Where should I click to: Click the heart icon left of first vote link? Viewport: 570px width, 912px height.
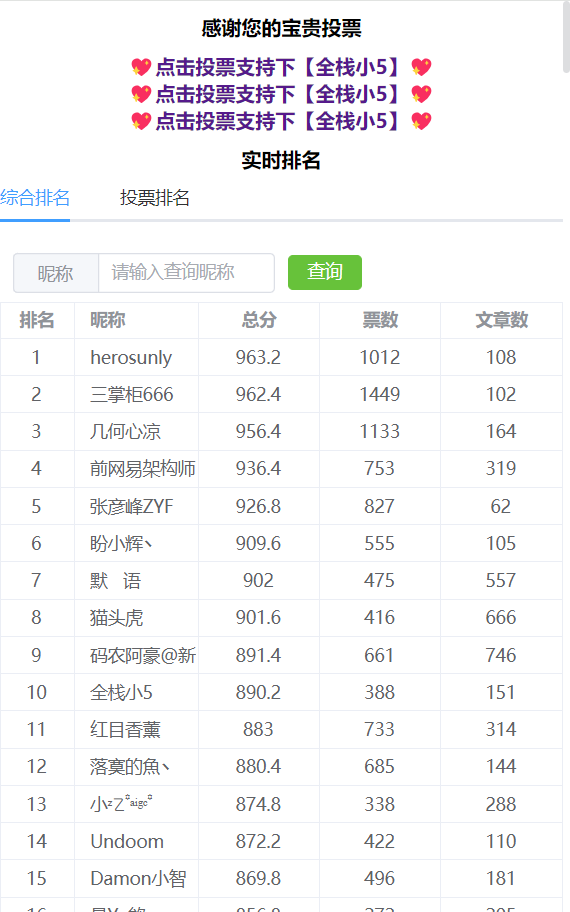coord(141,67)
